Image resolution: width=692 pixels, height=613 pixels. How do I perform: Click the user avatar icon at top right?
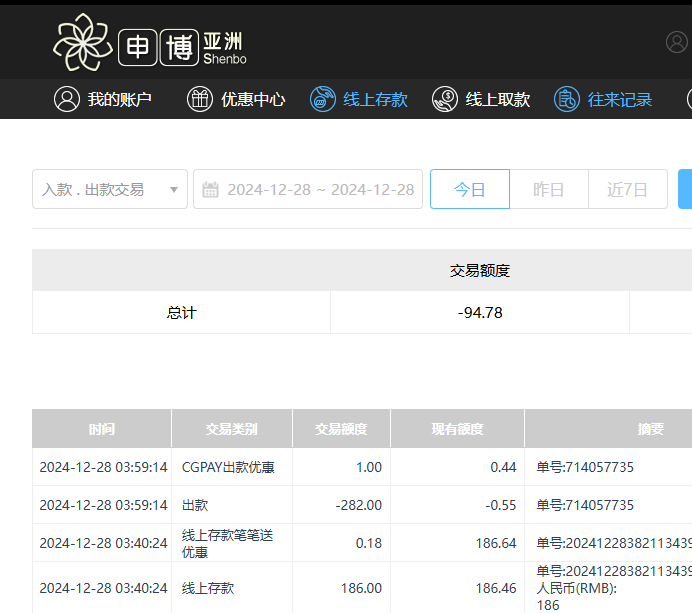[678, 42]
